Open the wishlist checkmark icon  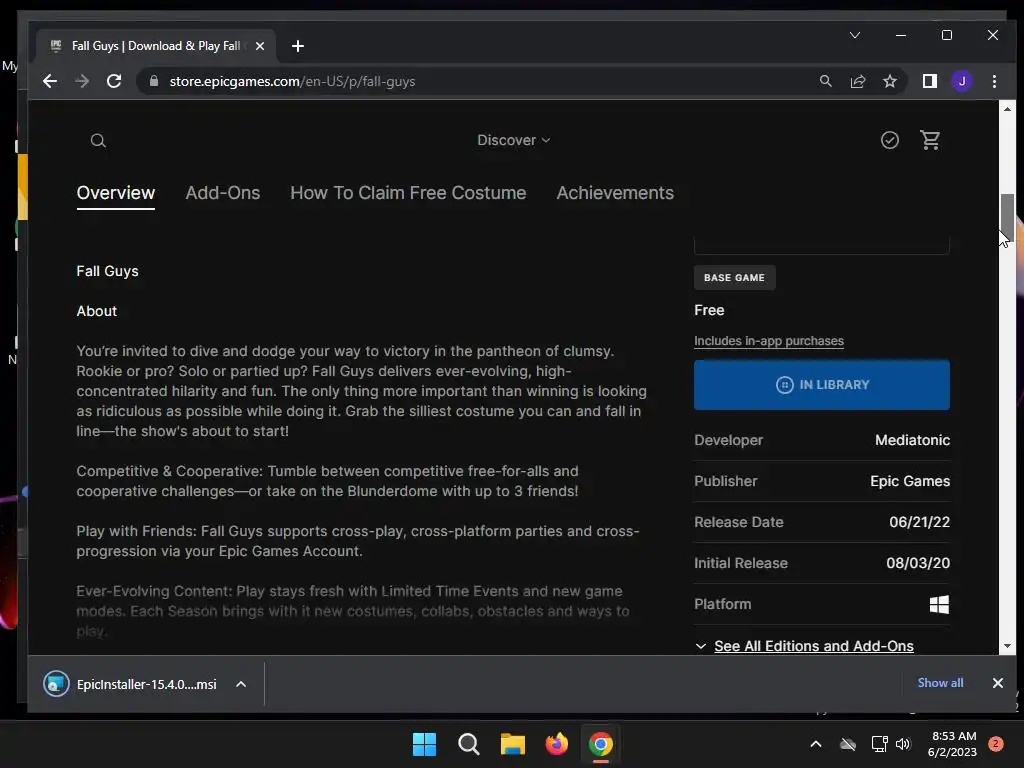889,140
